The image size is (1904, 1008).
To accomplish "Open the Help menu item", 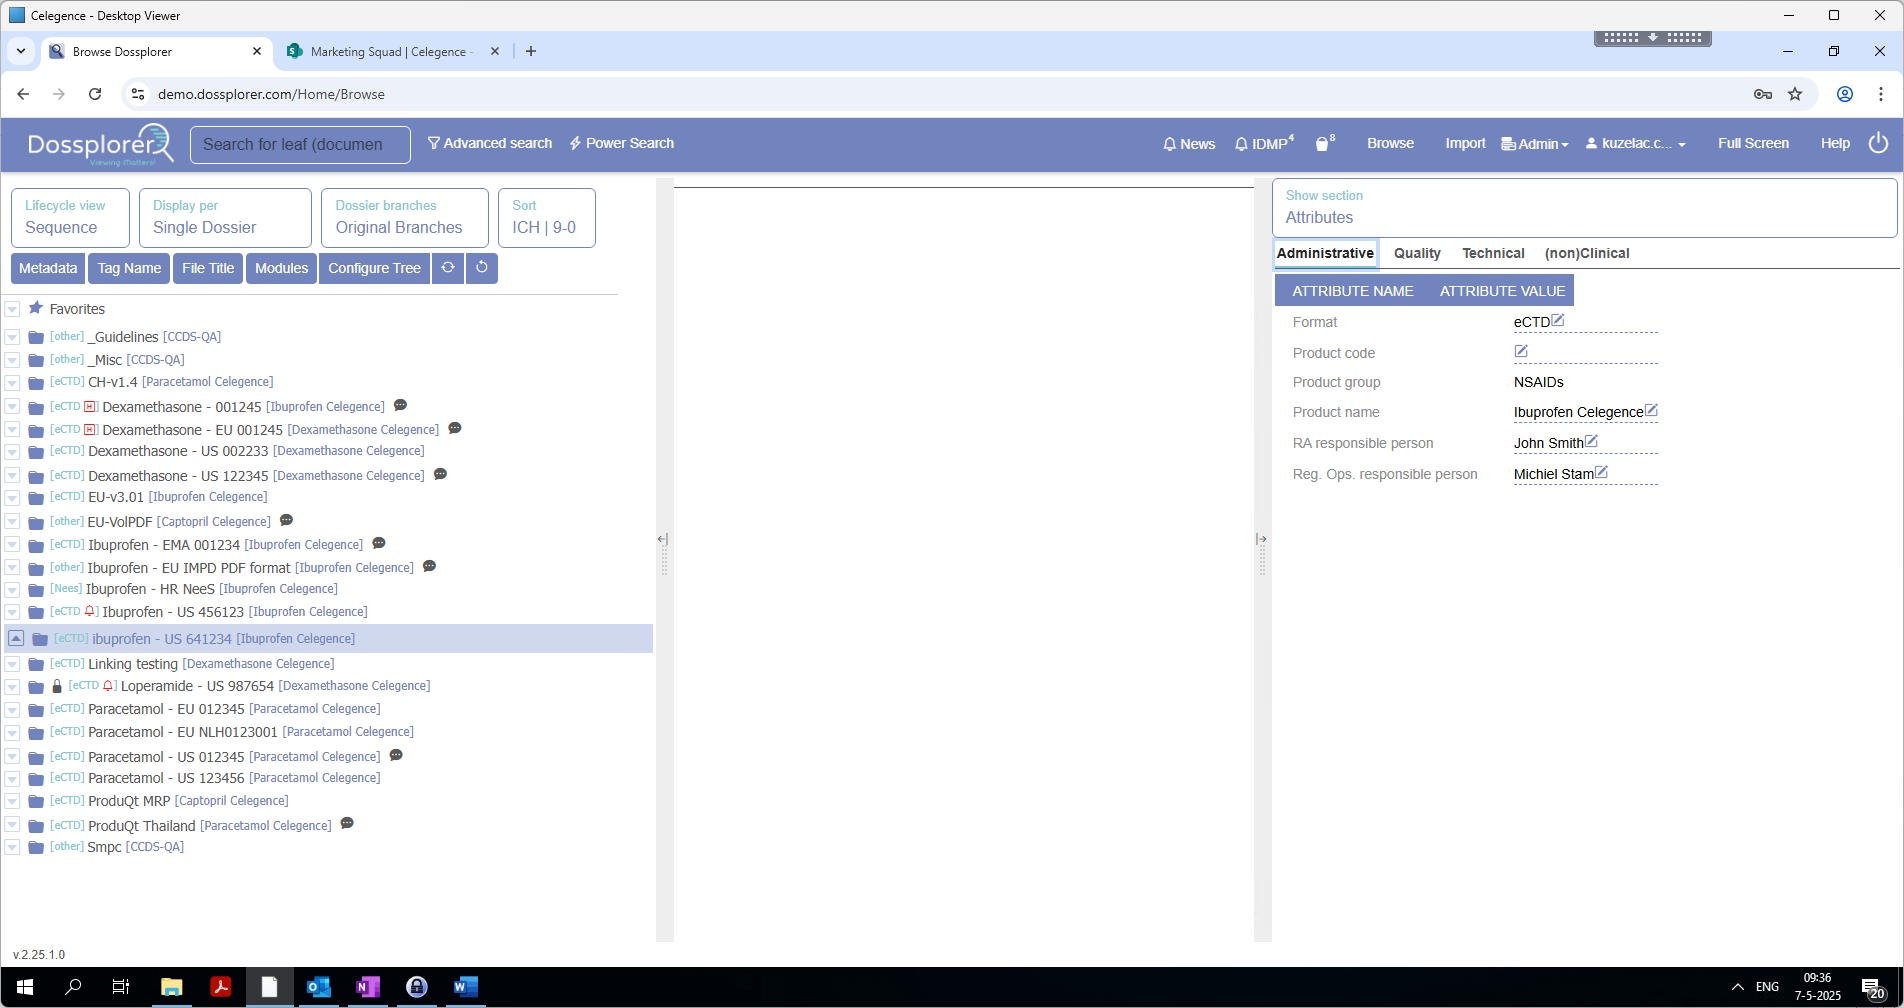I will (1835, 144).
